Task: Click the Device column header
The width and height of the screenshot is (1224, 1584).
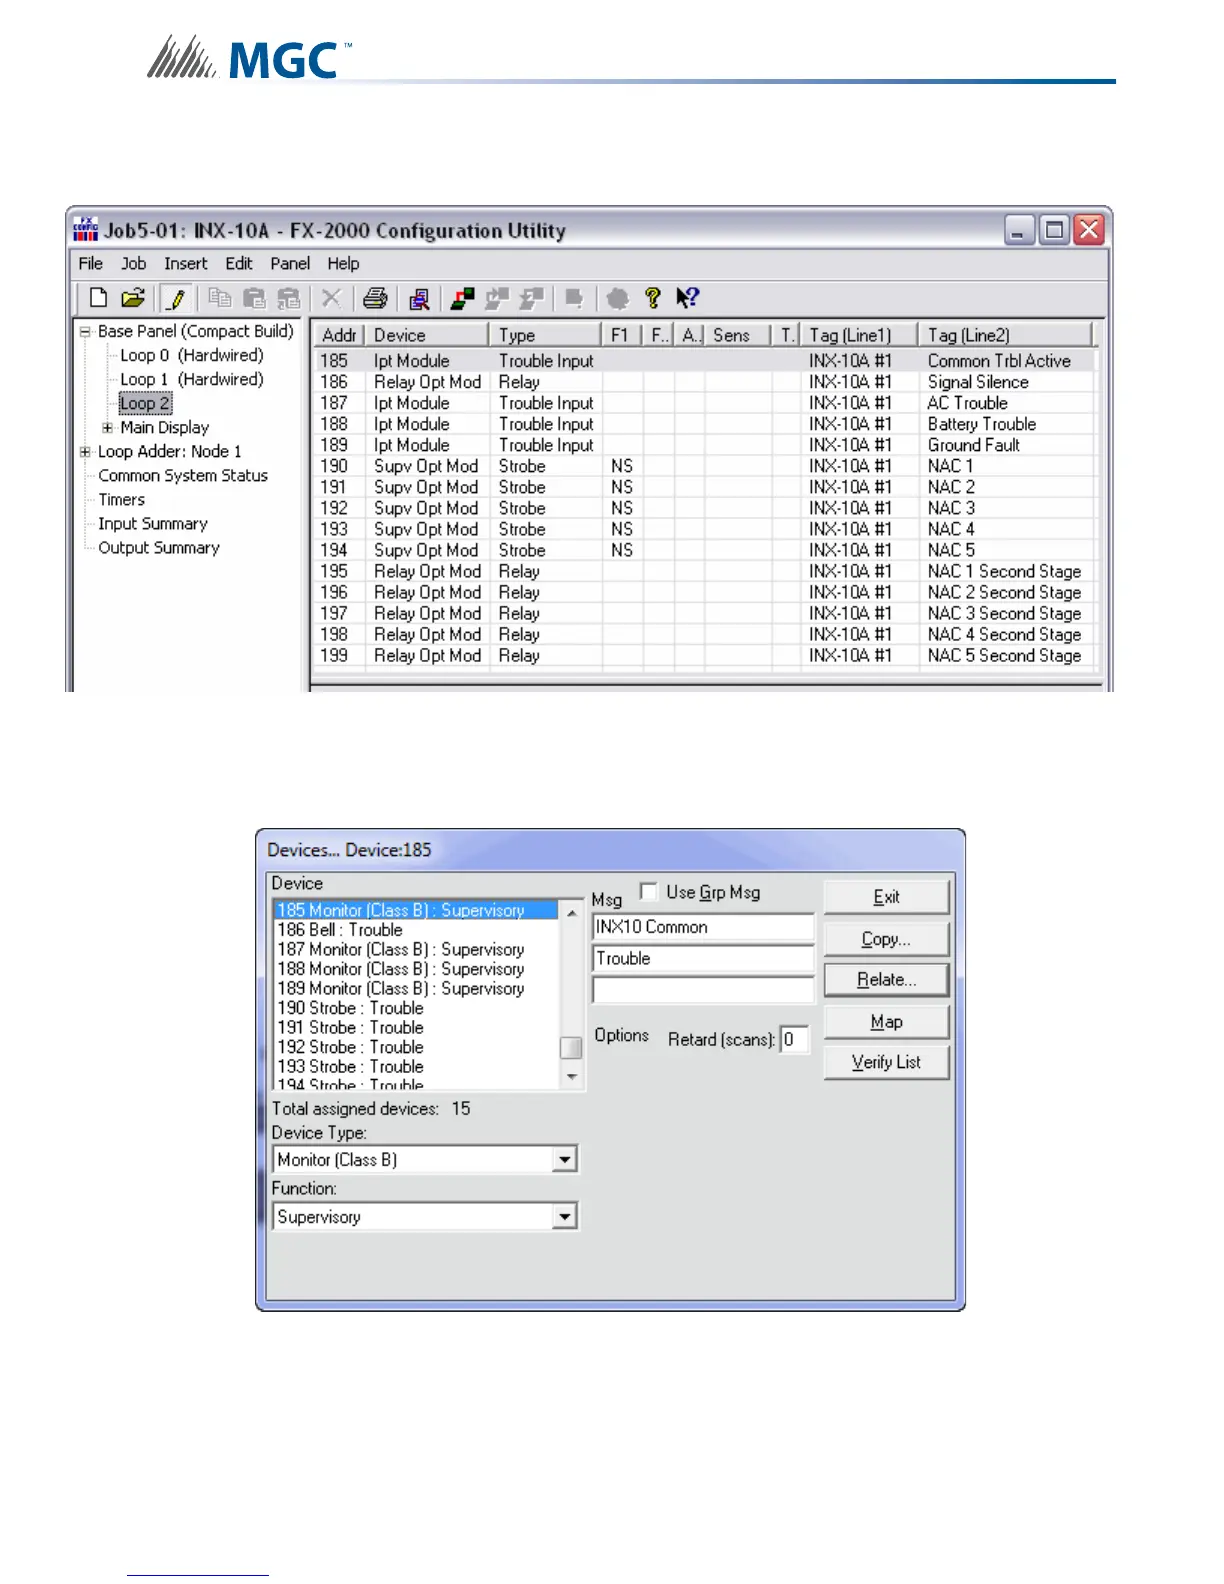Action: point(427,335)
